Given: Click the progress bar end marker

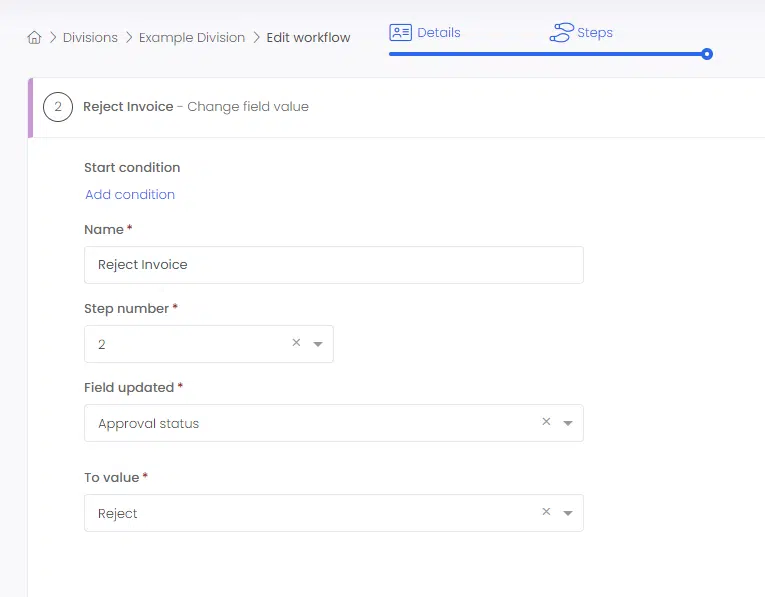Looking at the screenshot, I should click(x=707, y=54).
